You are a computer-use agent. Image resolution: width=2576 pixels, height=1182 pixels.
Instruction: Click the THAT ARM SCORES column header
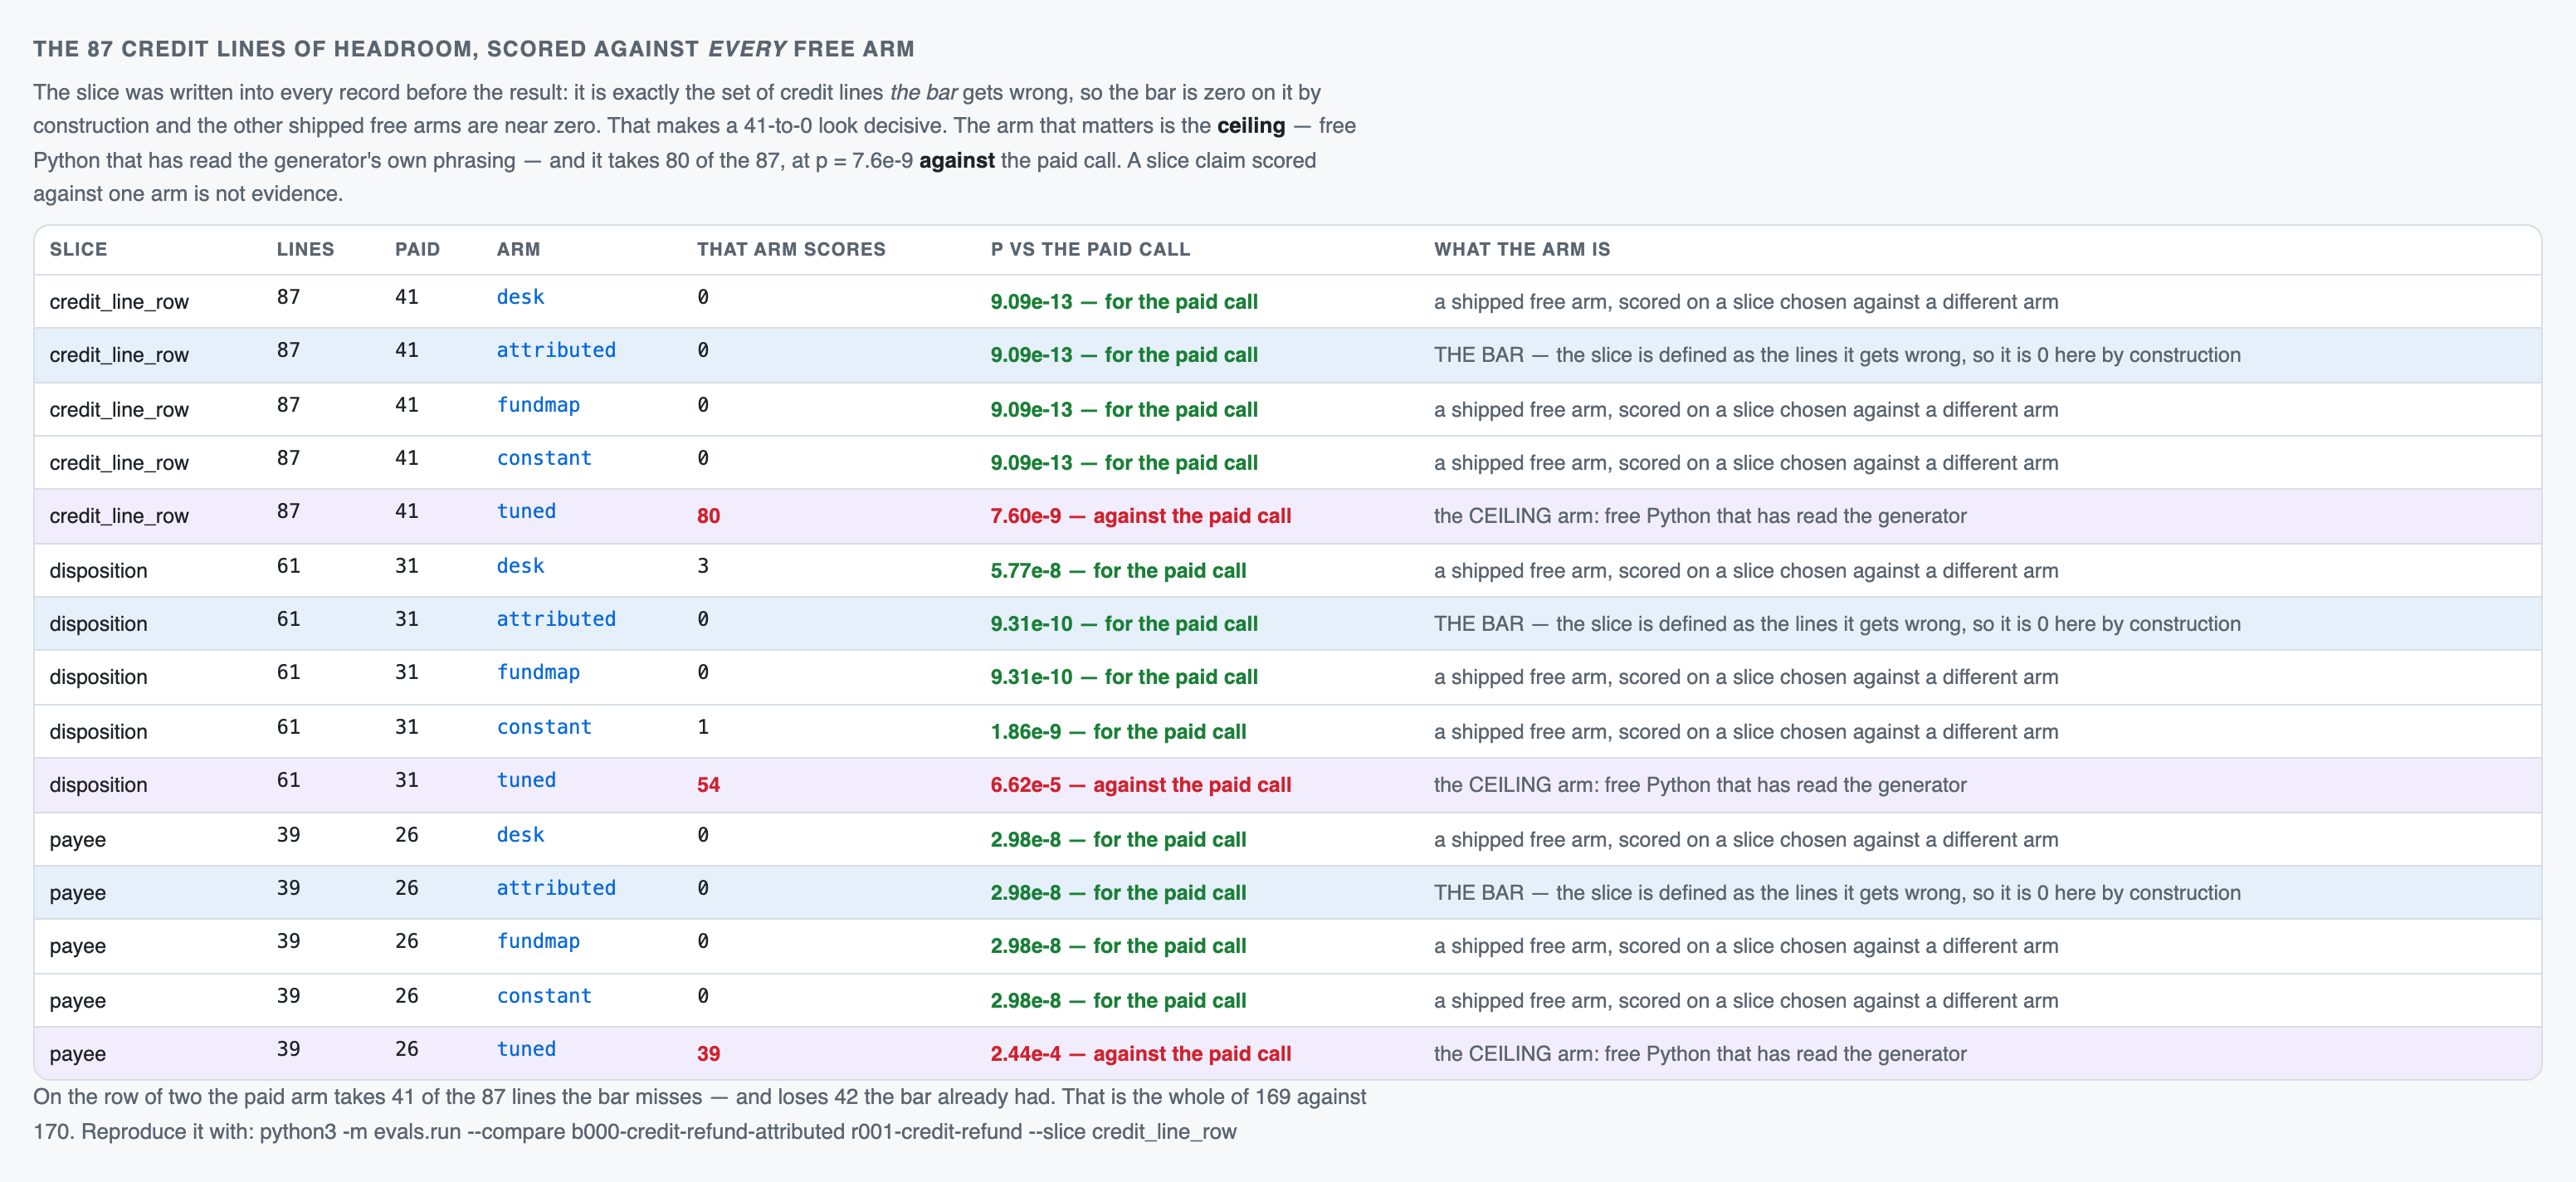791,249
